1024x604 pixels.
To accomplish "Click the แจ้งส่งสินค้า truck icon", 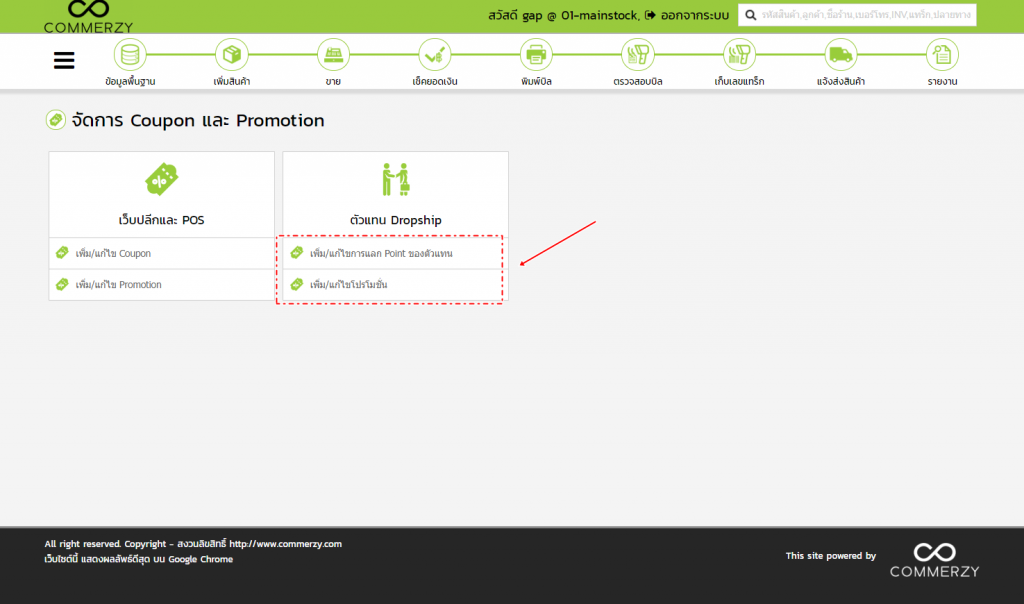I will 840,54.
